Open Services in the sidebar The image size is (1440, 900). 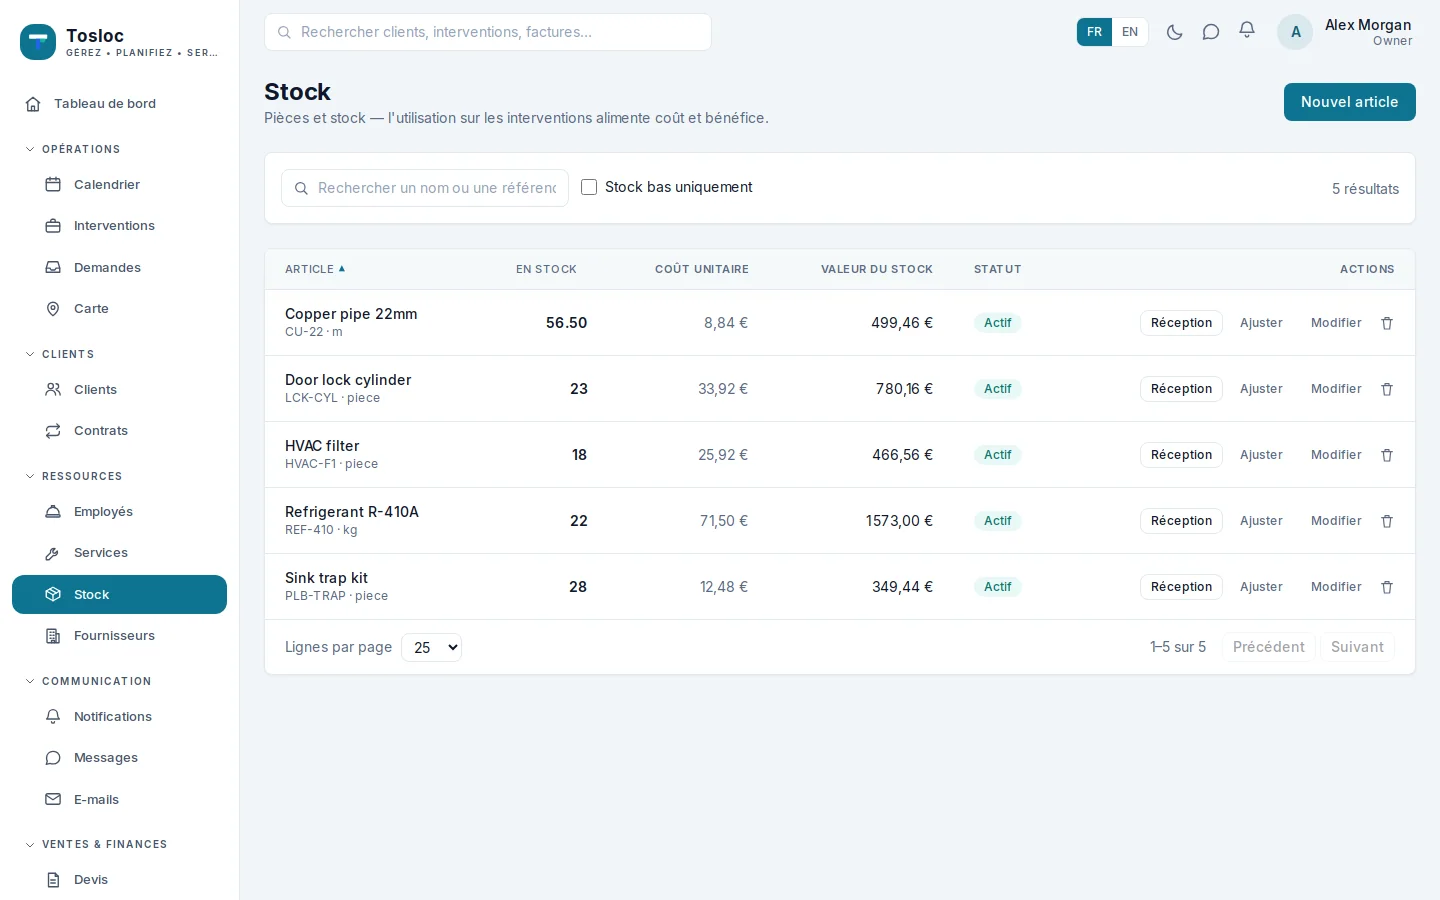tap(119, 553)
